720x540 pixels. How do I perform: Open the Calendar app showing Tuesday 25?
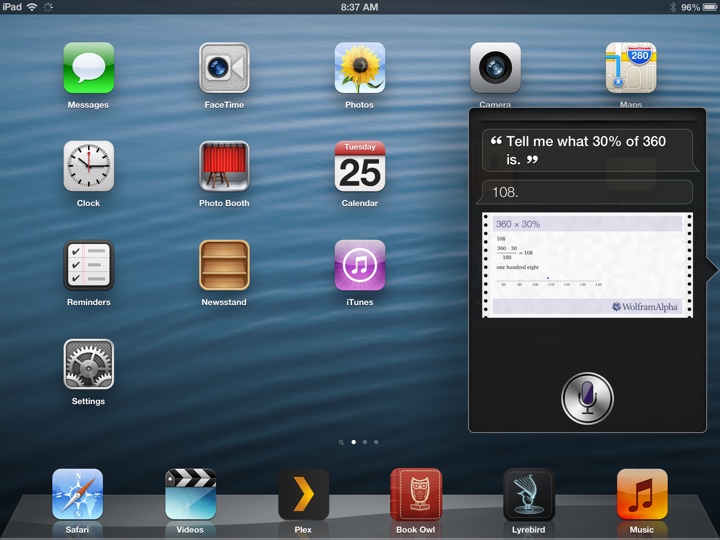360,166
